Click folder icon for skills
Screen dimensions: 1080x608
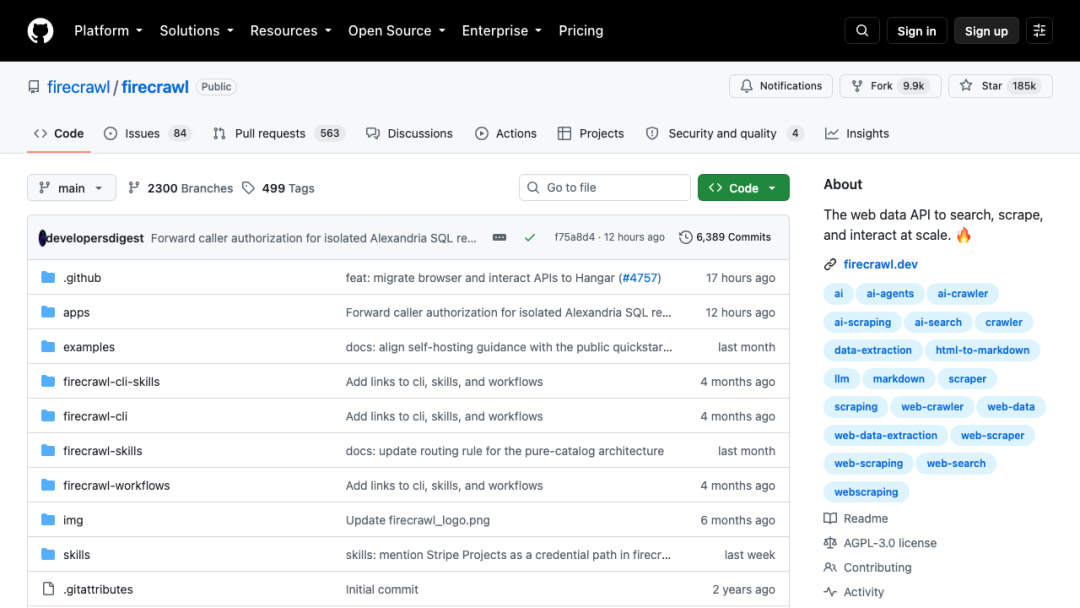tap(48, 554)
